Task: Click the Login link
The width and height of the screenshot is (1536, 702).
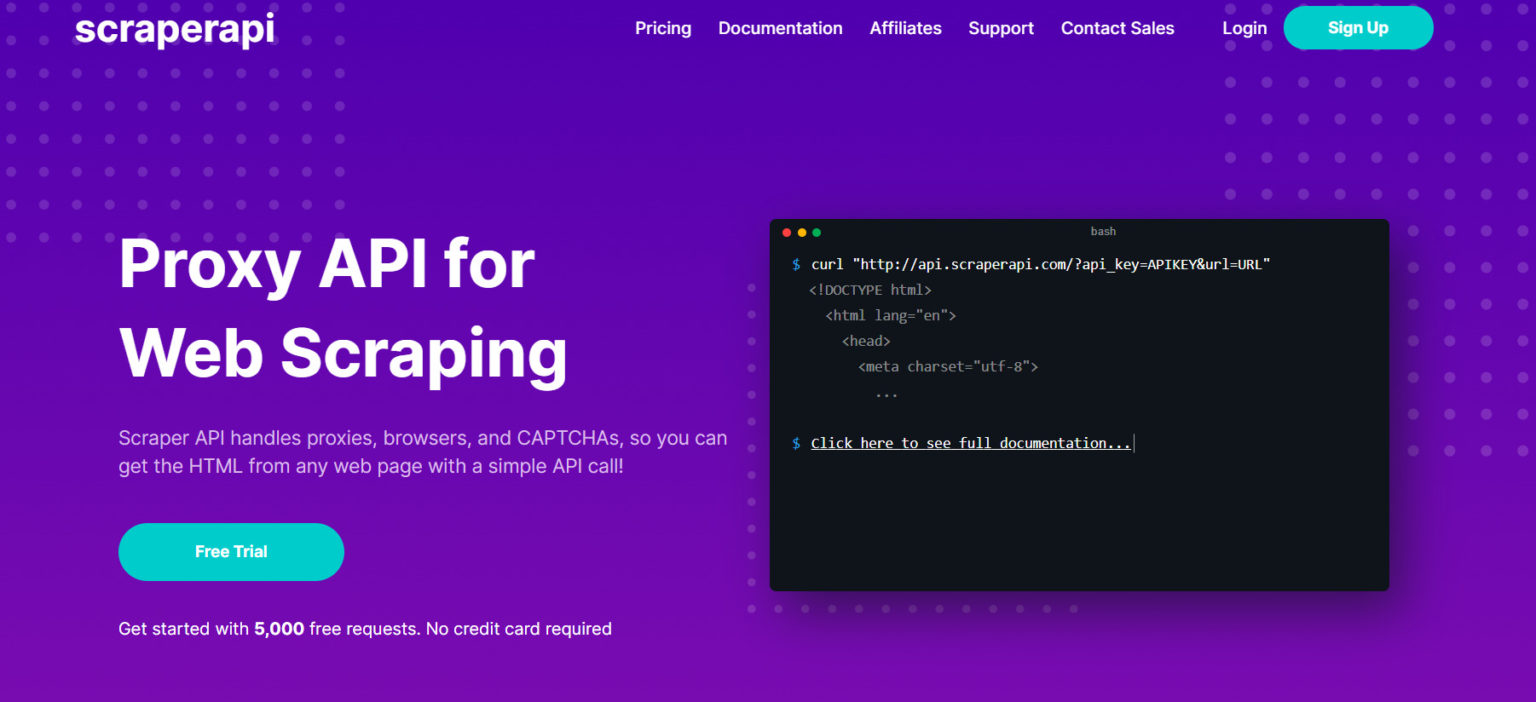Action: (x=1244, y=28)
